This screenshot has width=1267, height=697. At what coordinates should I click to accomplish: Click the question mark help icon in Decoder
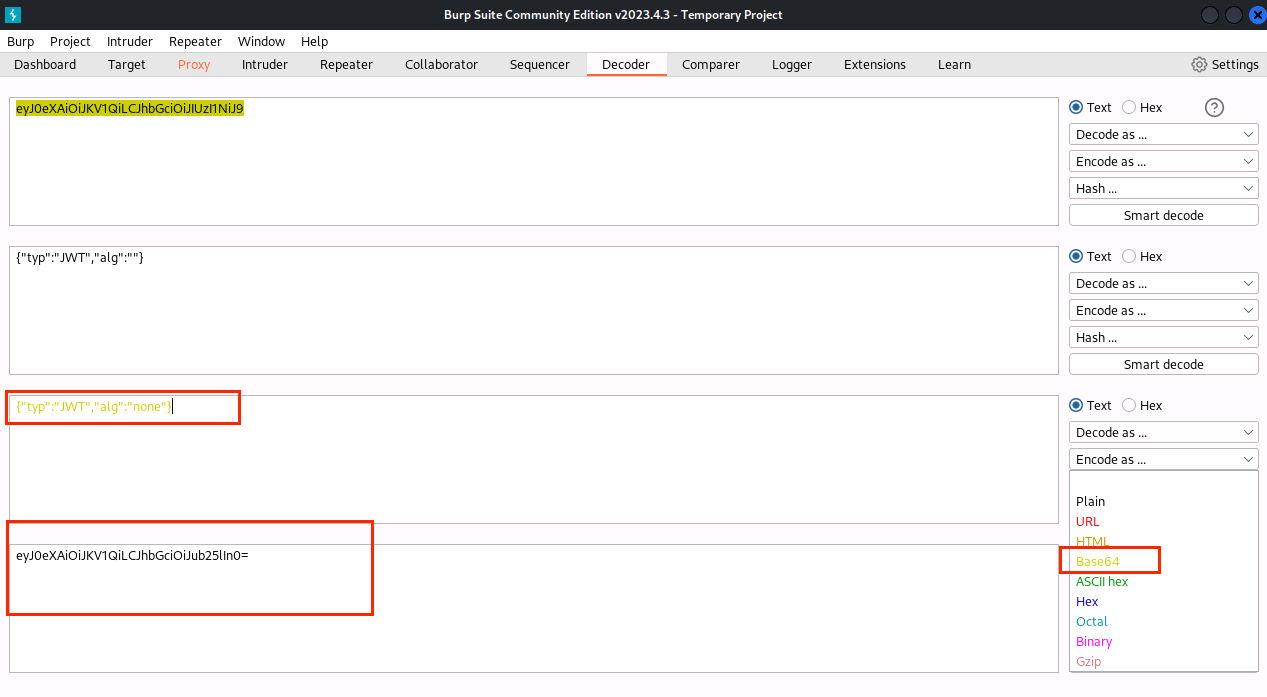1214,108
